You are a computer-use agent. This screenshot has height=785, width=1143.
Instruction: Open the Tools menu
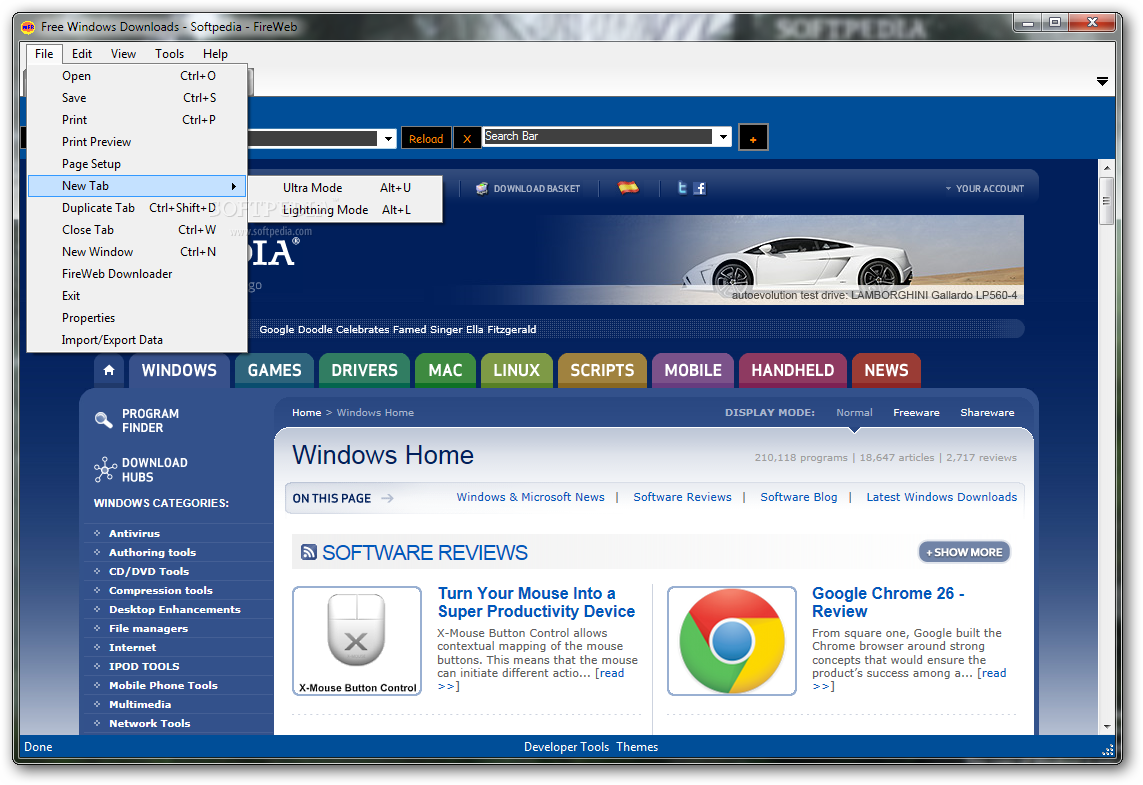(169, 53)
